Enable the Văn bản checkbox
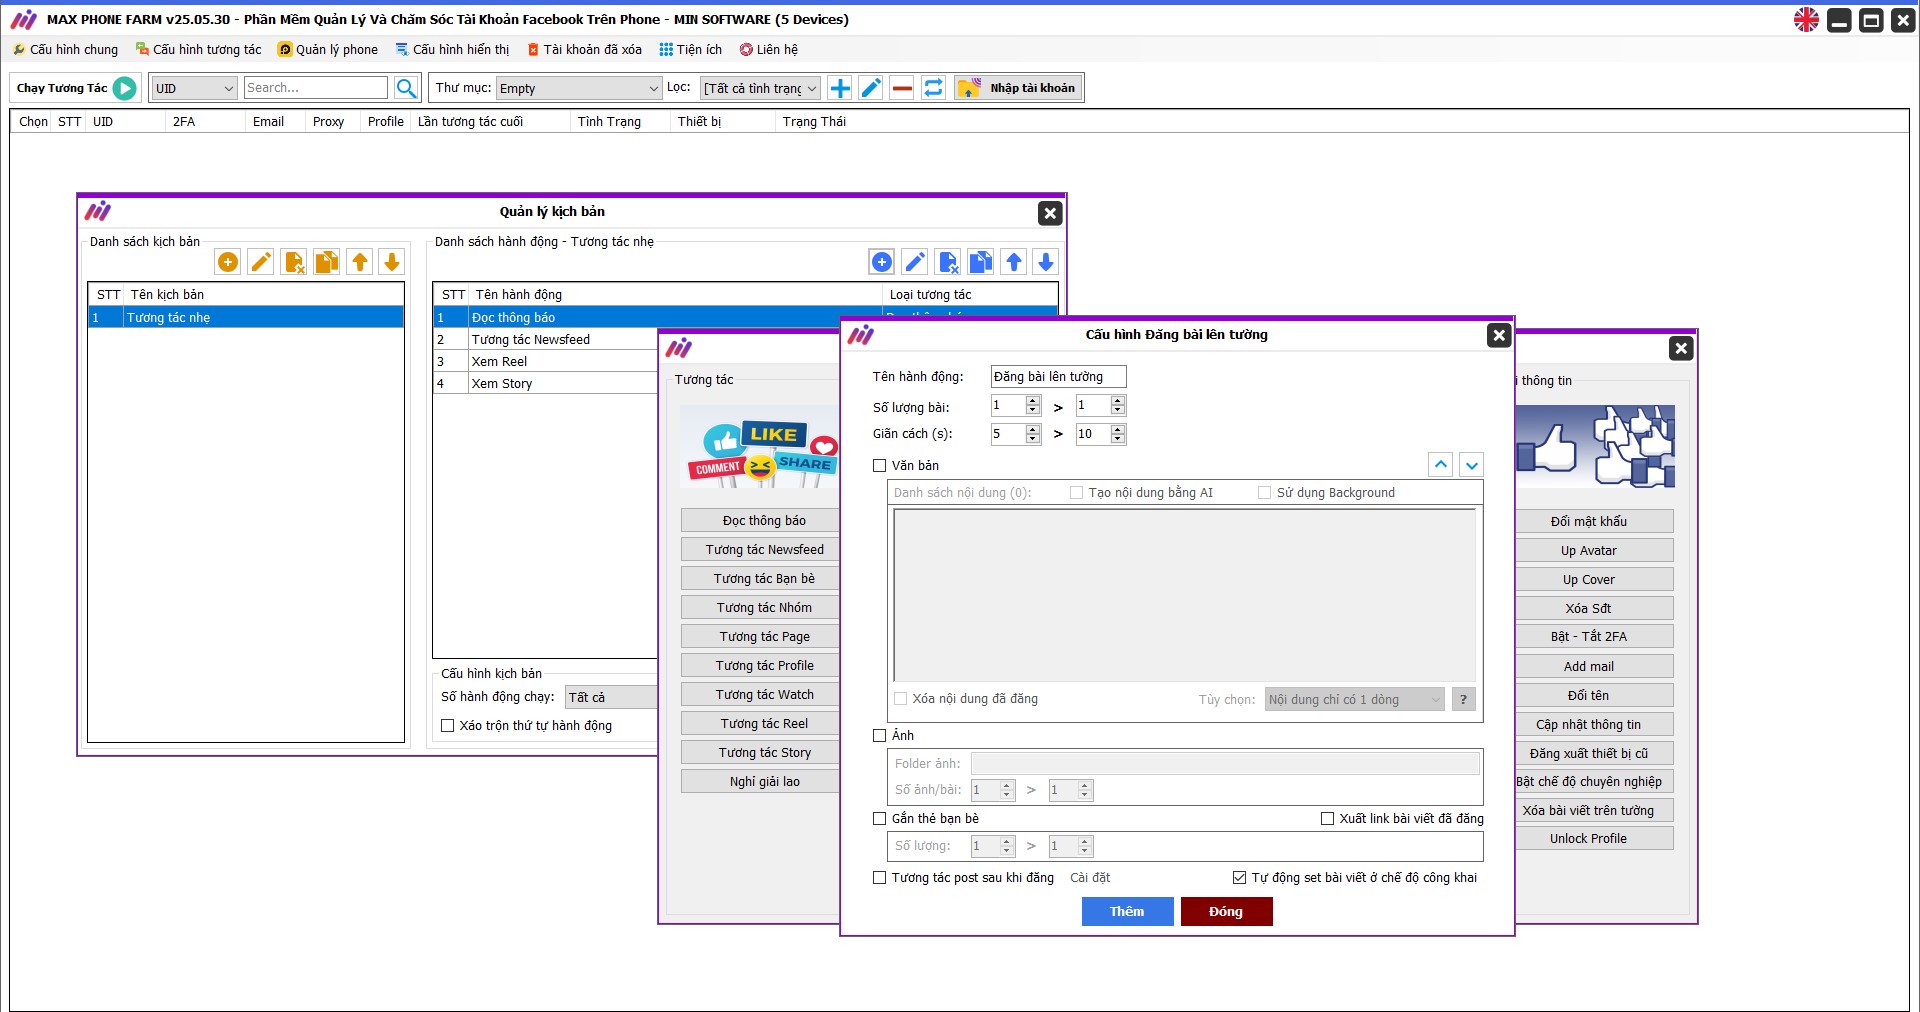The height and width of the screenshot is (1012, 1920). click(880, 466)
